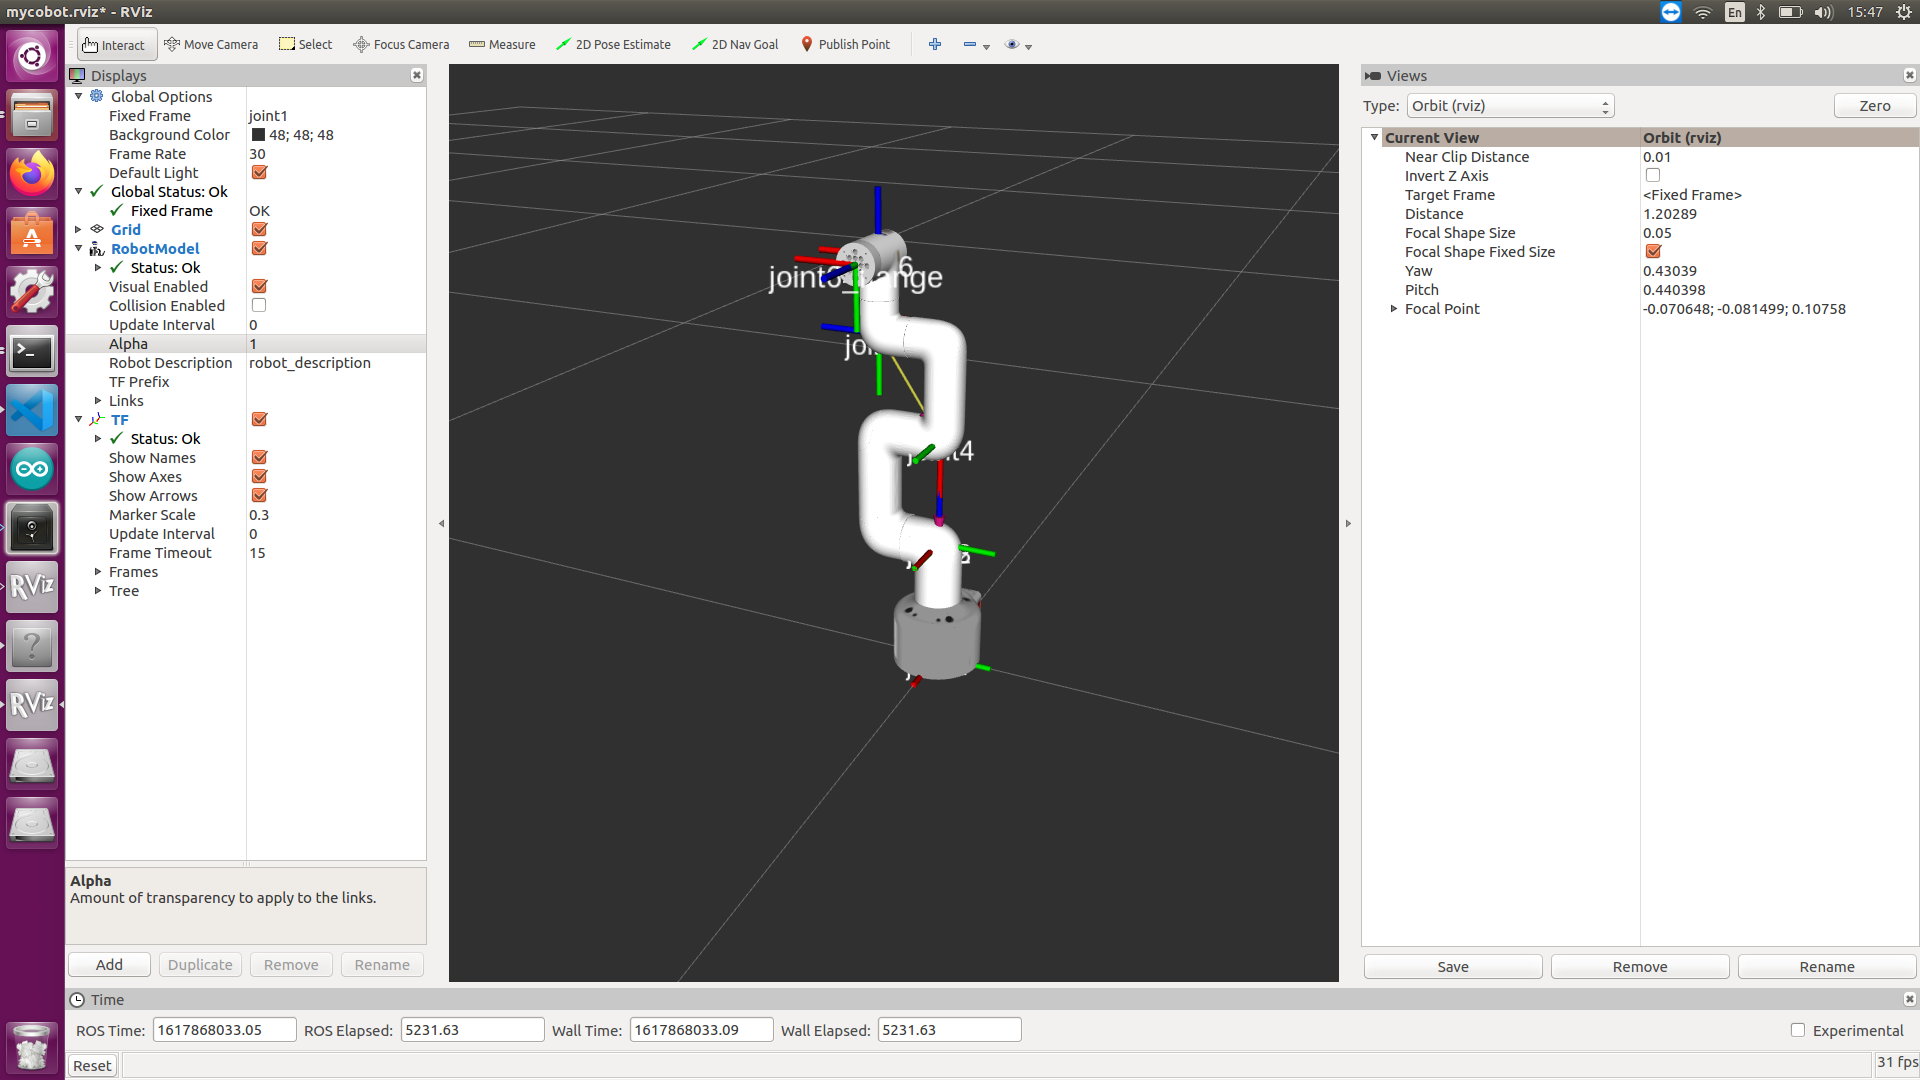Enable the Invert Z Axis checkbox
Viewport: 1920px width, 1080px height.
click(1653, 176)
